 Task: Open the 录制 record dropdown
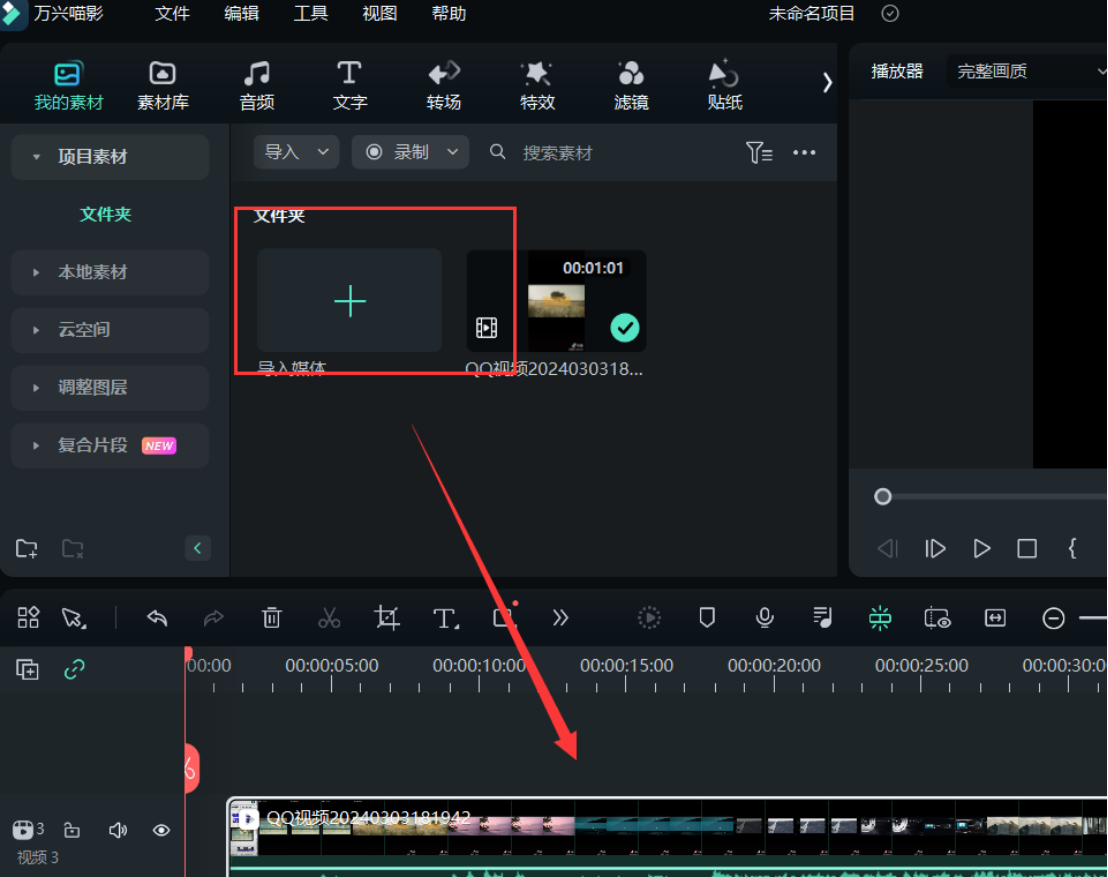411,152
